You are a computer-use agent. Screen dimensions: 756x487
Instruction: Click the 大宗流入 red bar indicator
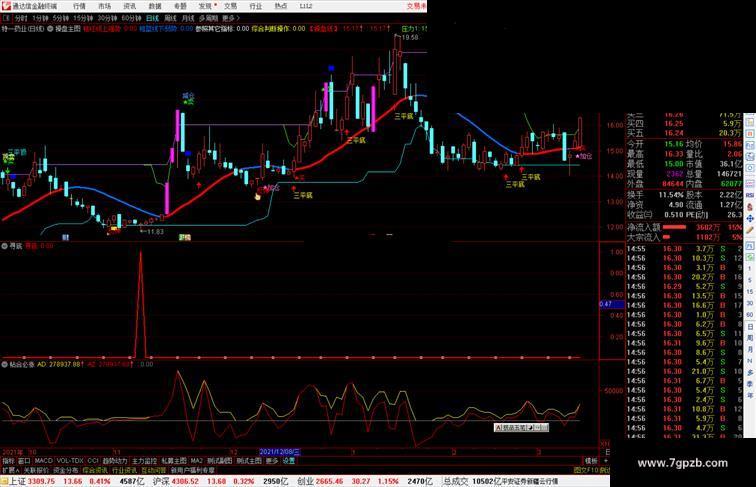667,237
